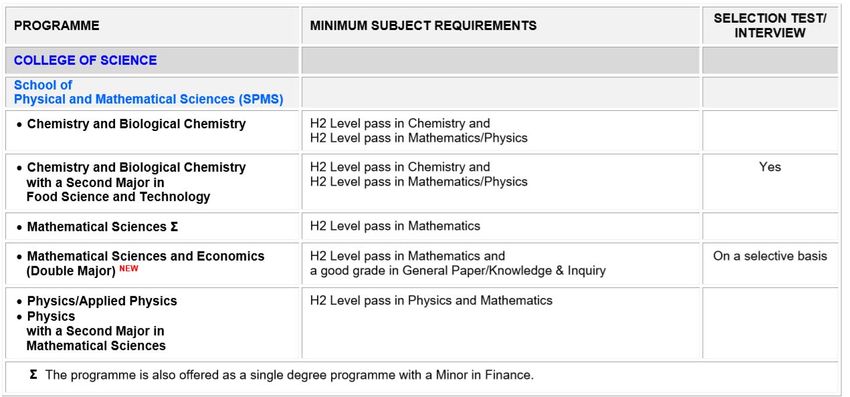Click the PROGRAMME column header
The height and width of the screenshot is (397, 850).
click(x=56, y=25)
